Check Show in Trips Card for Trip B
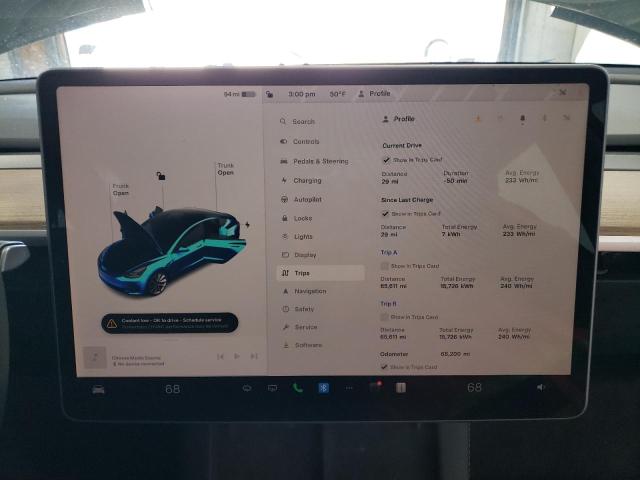Viewport: 640px width, 480px height. click(x=384, y=317)
